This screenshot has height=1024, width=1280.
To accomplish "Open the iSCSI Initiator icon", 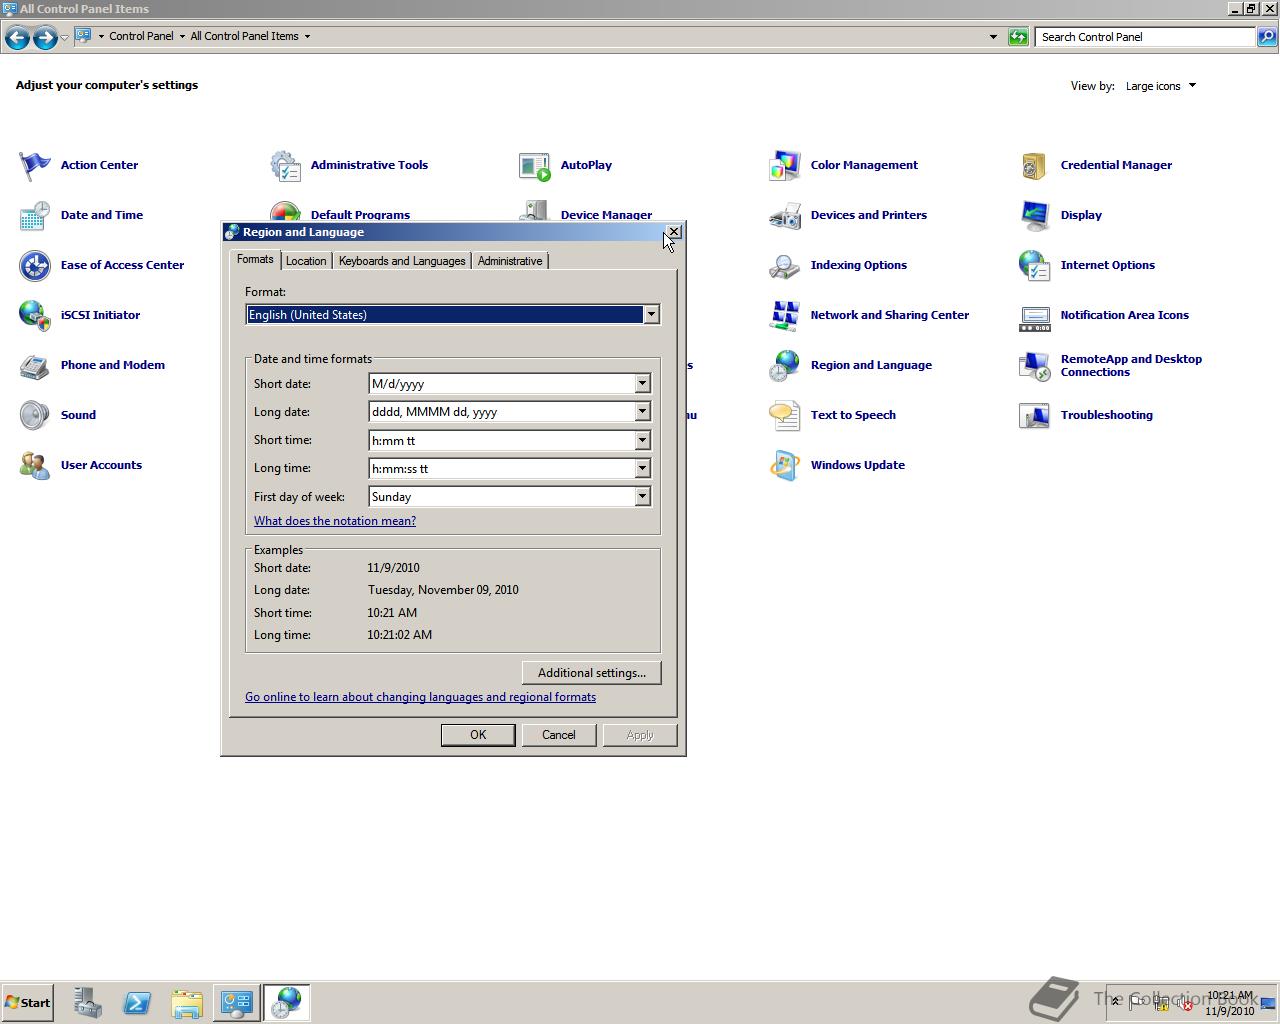I will coord(35,315).
